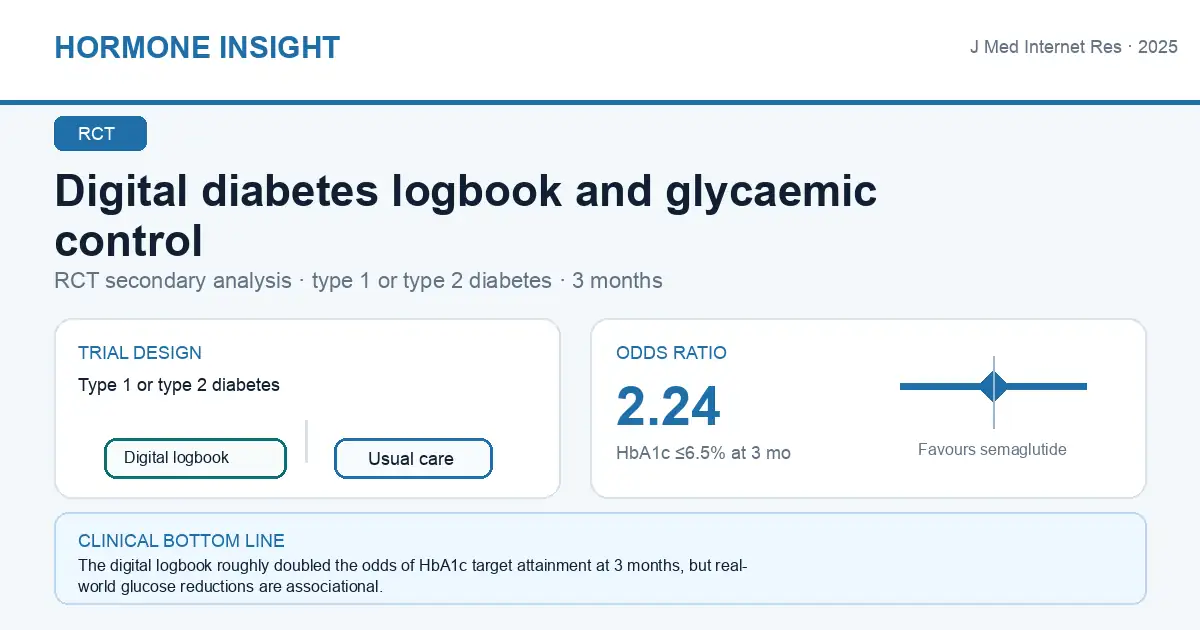This screenshot has width=1200, height=630.
Task: Click the J Med Internet Res citation
Action: pos(1073,47)
